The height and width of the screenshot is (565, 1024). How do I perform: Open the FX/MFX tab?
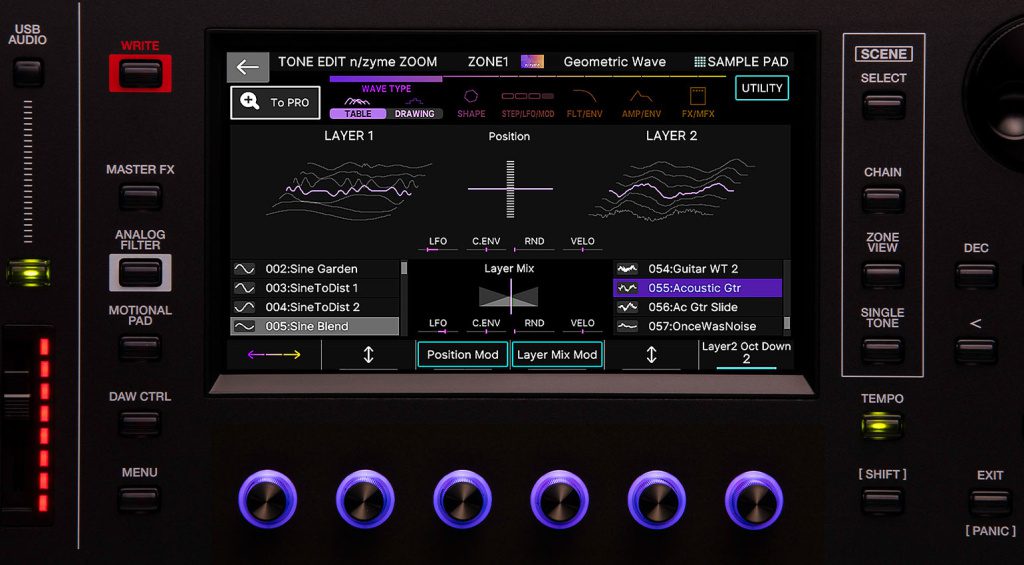tap(697, 104)
